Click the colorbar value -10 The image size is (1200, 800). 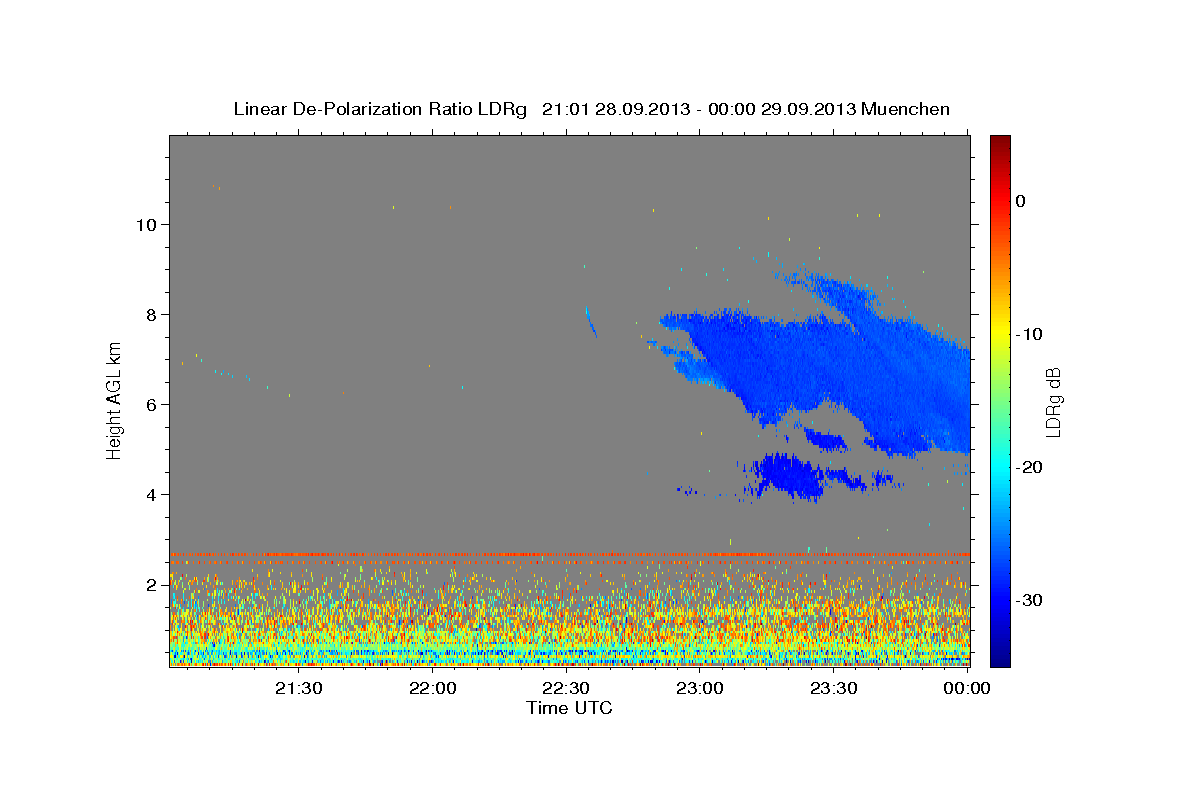[1030, 334]
